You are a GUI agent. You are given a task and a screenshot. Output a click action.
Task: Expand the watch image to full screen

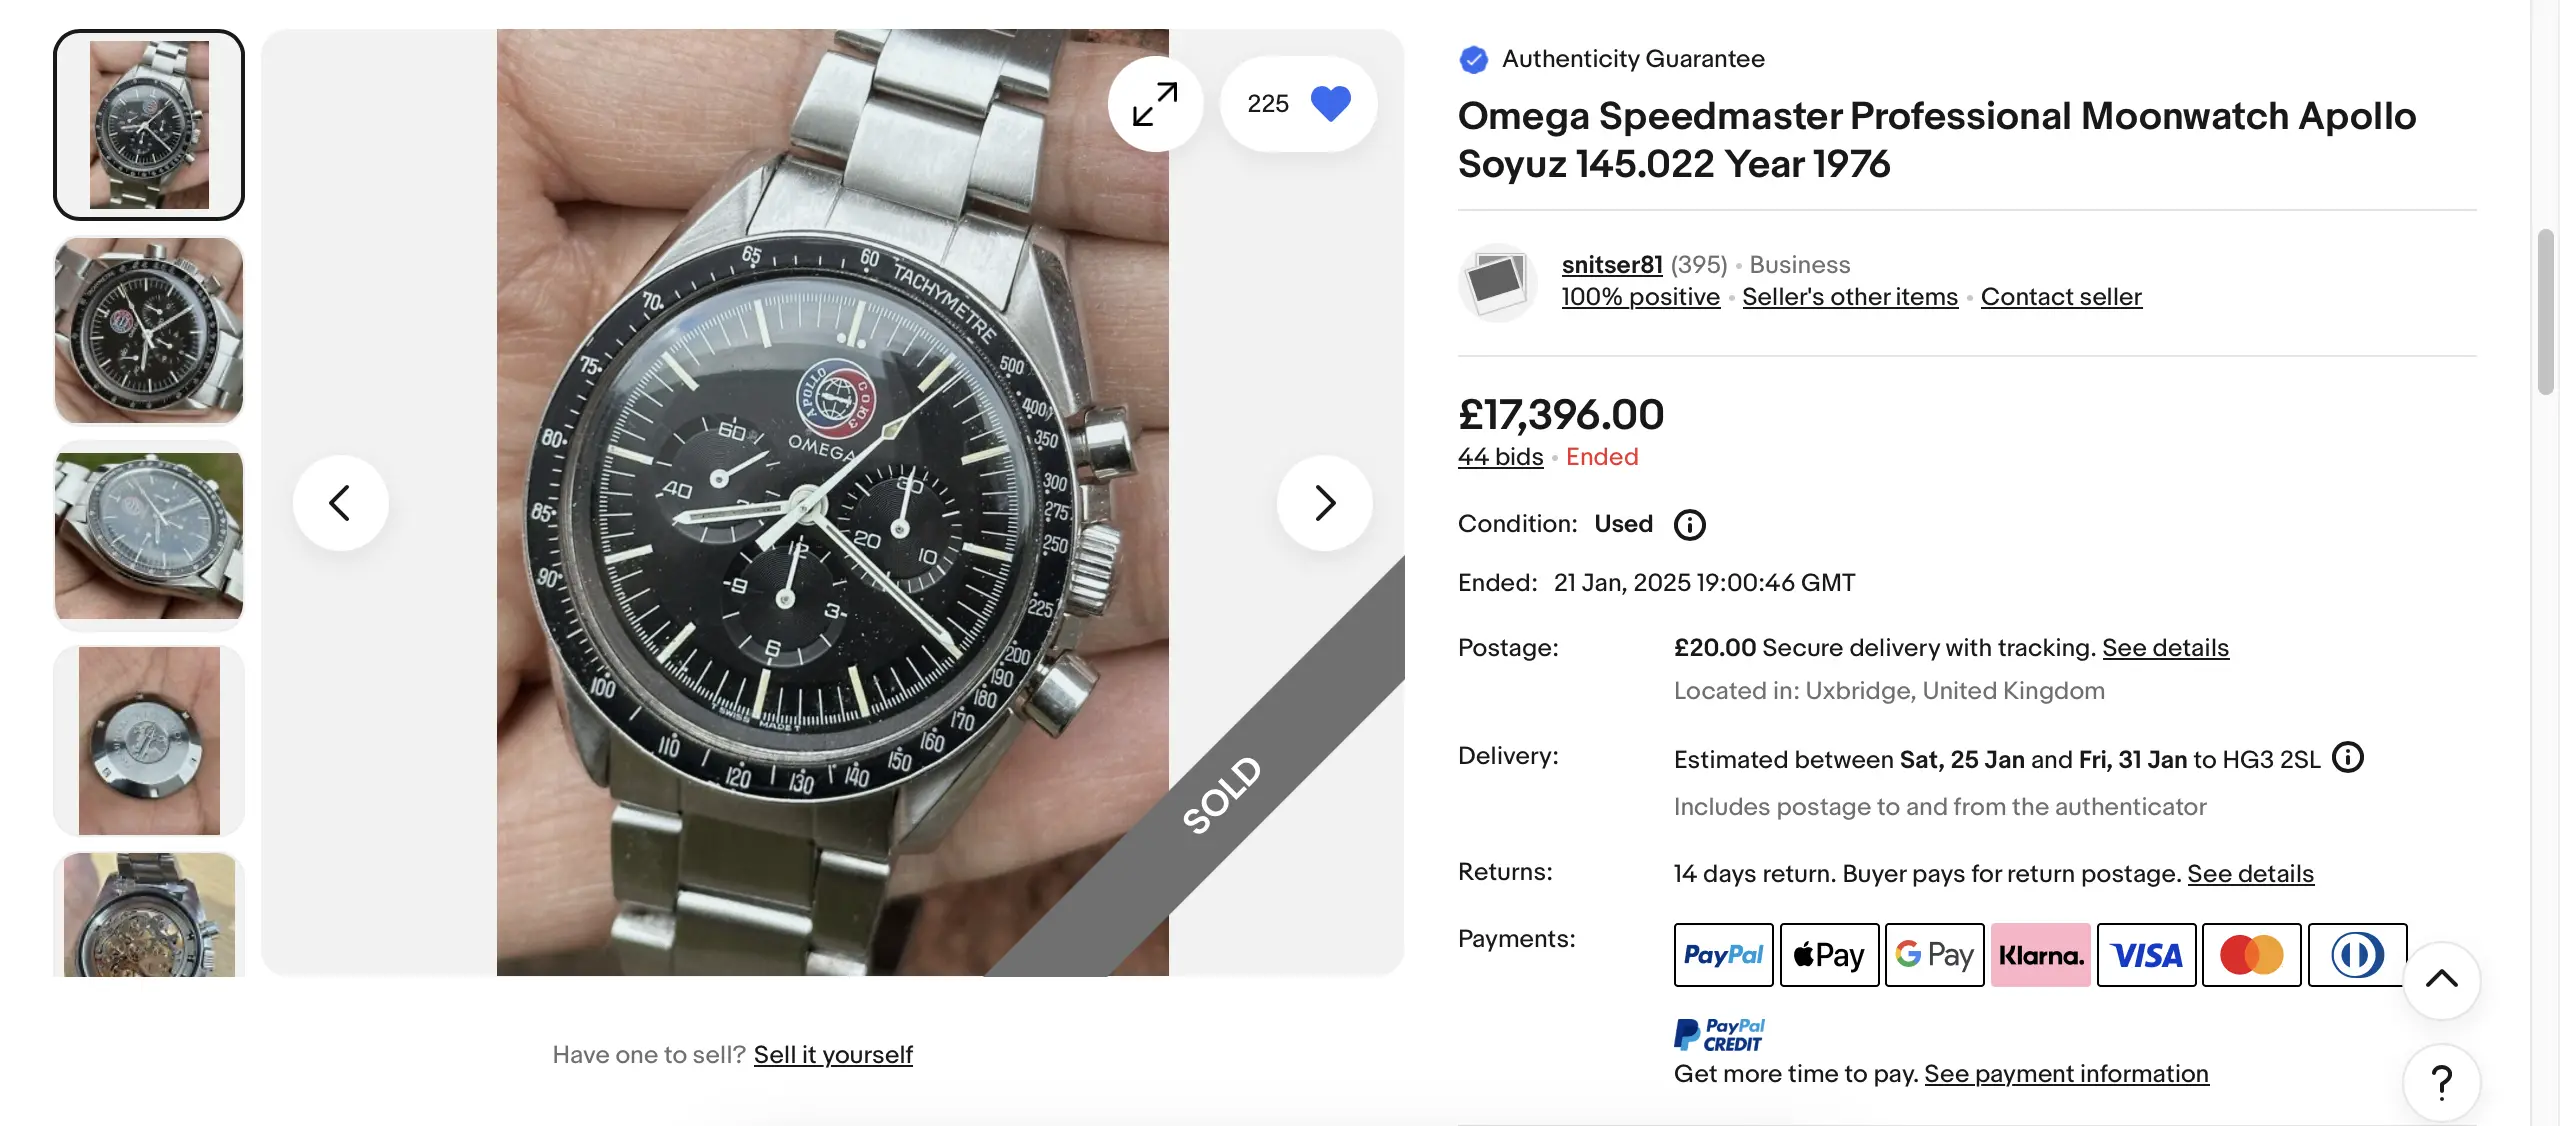[1155, 104]
